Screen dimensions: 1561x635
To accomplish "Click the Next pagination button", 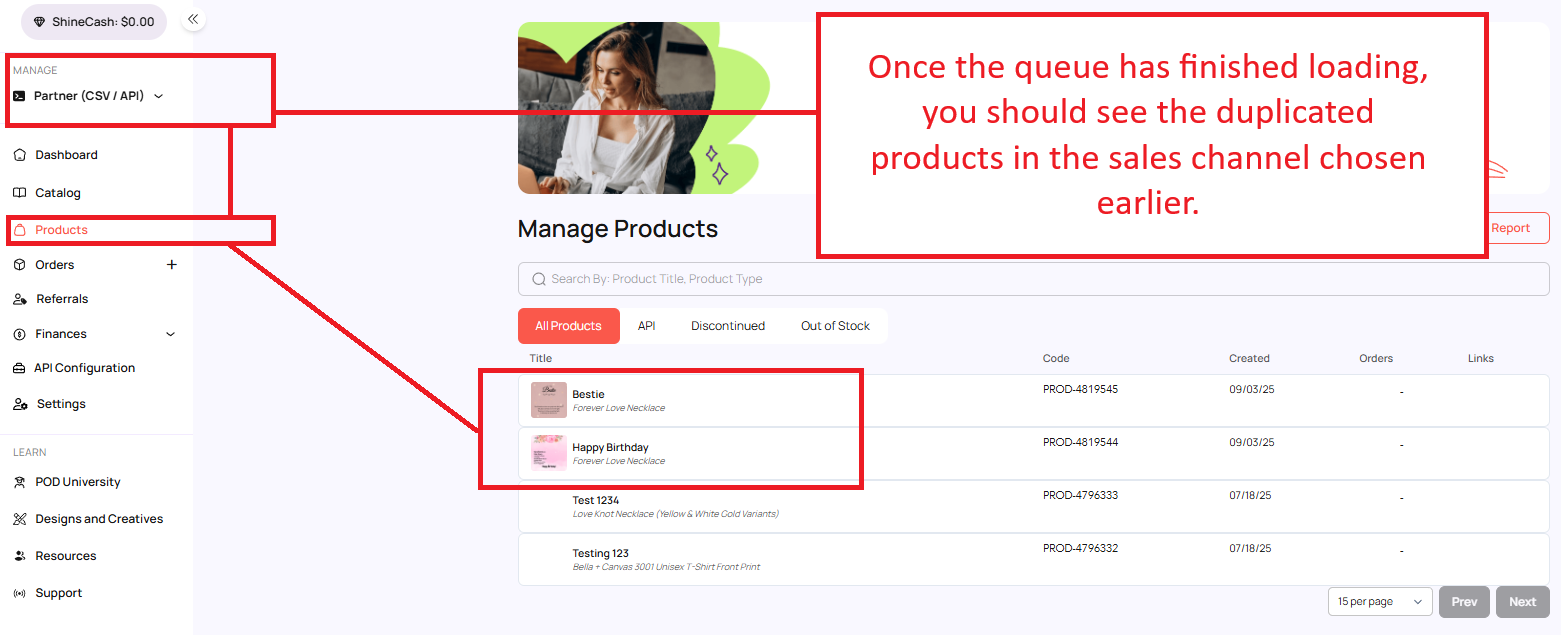I will coord(1522,602).
